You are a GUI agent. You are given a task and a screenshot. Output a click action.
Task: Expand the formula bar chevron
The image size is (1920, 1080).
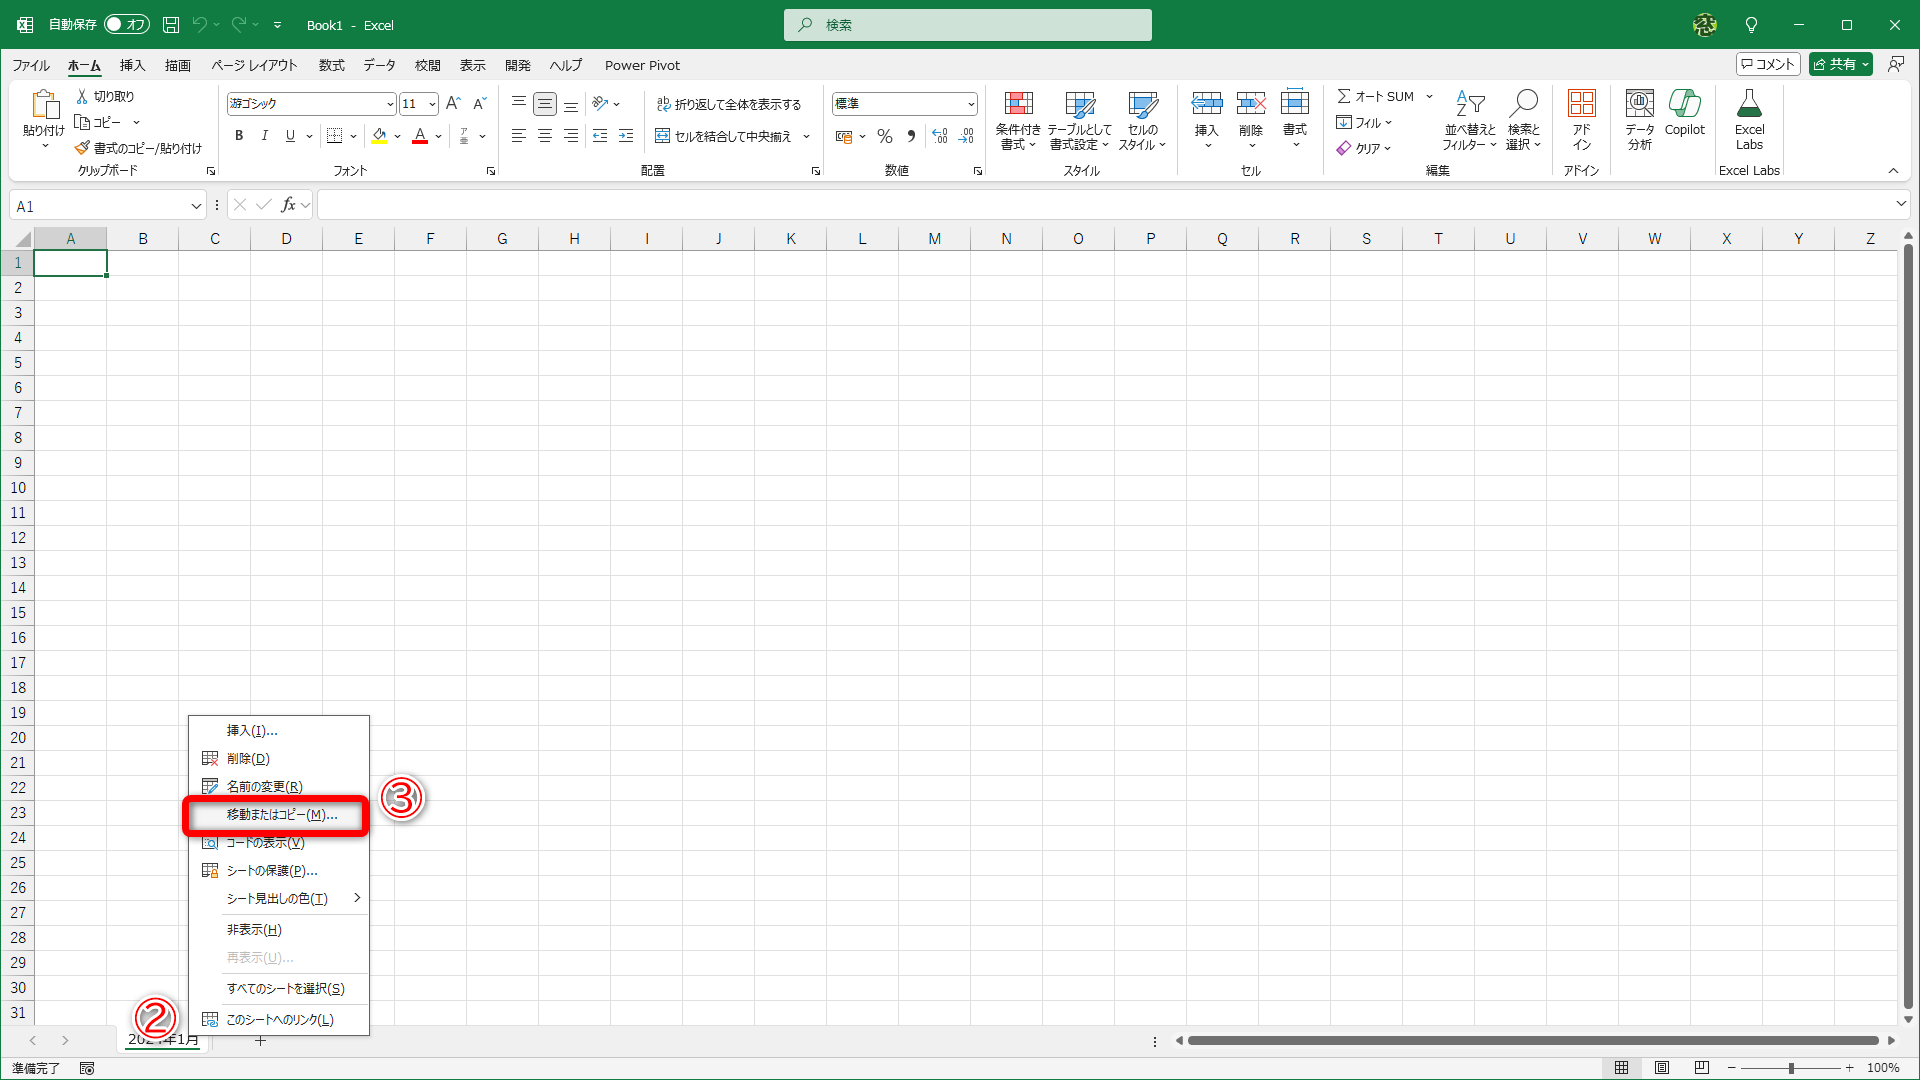tap(1900, 204)
